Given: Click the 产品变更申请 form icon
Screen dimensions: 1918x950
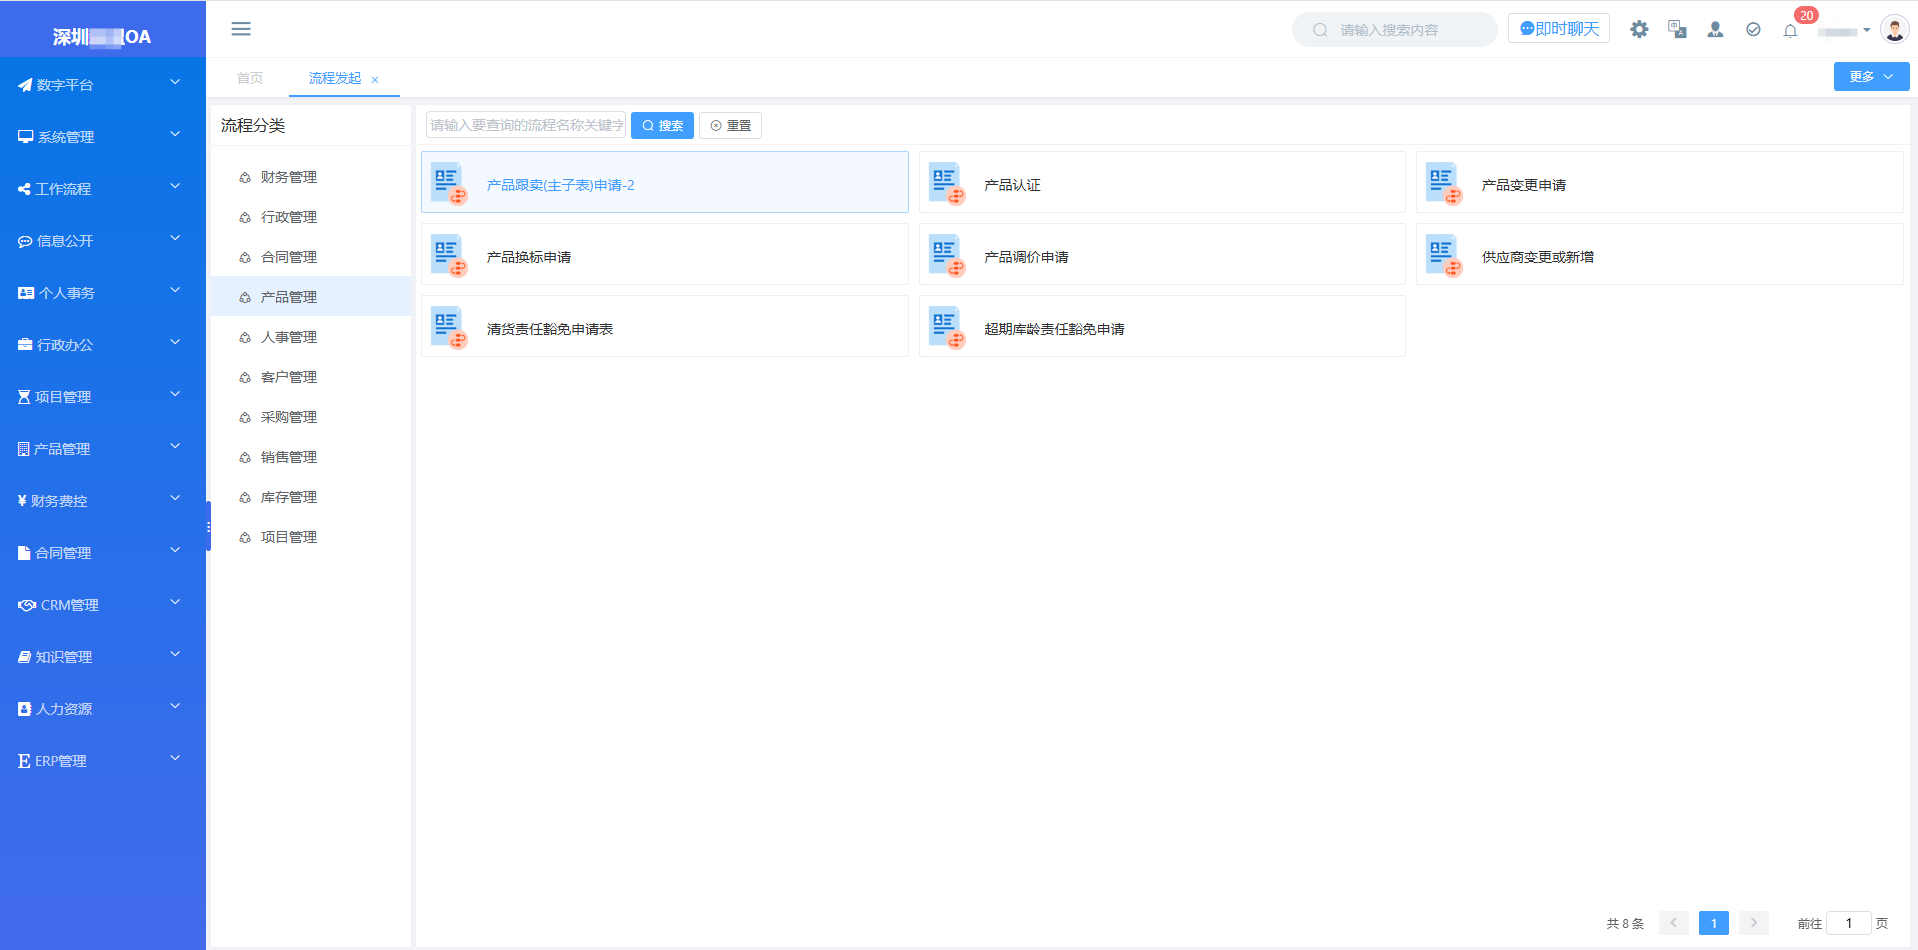Looking at the screenshot, I should pyautogui.click(x=1443, y=183).
